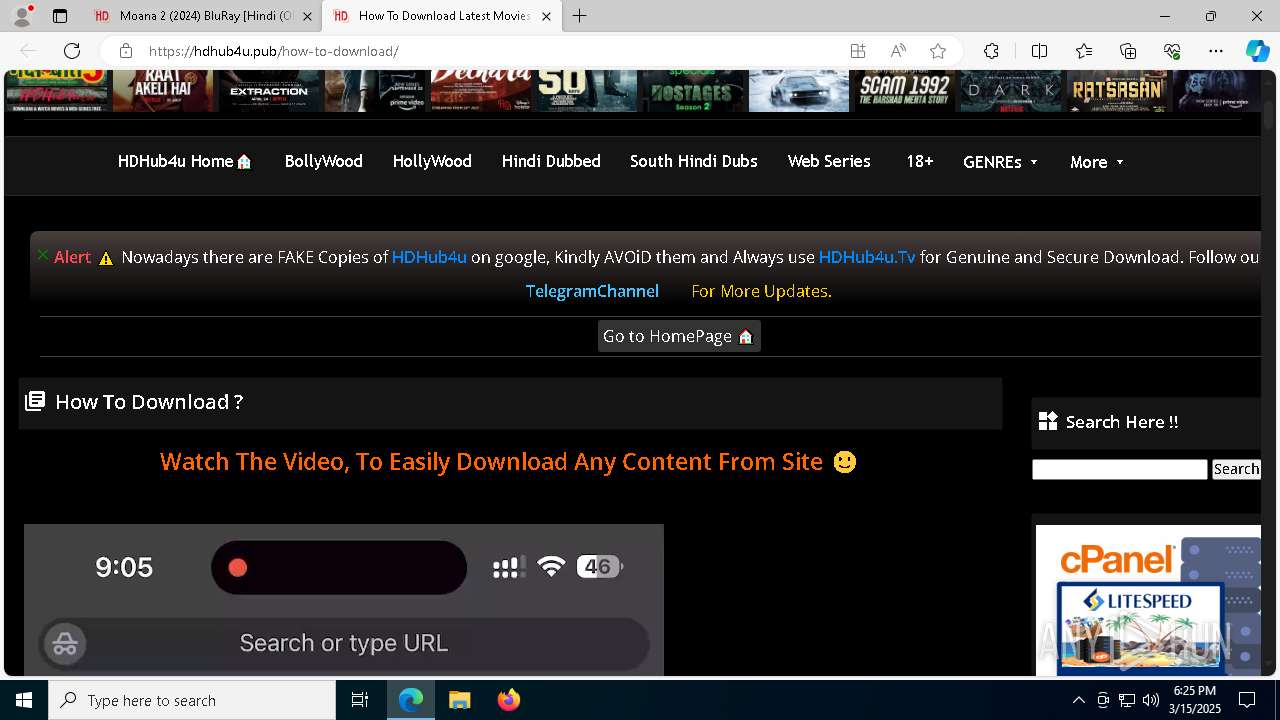Open the app available icon in address bar
1280x720 pixels.
pos(858,51)
